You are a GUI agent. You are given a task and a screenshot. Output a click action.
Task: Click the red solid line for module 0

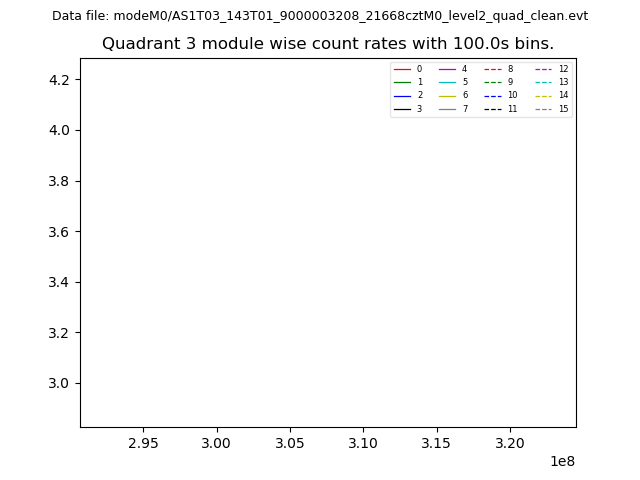(402, 69)
